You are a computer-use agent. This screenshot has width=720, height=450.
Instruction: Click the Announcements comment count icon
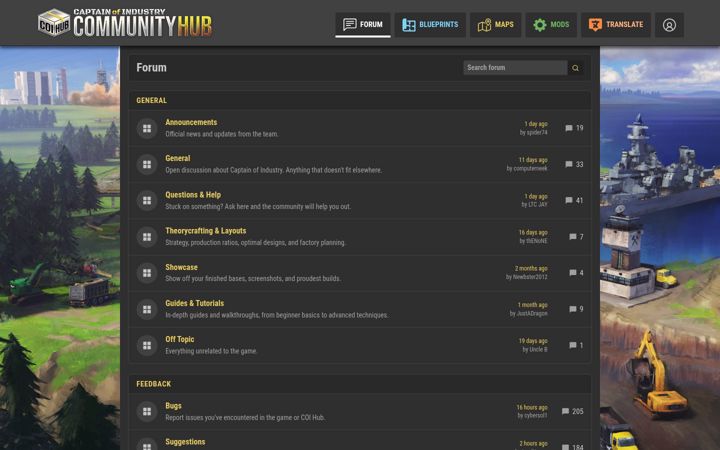pyautogui.click(x=569, y=128)
